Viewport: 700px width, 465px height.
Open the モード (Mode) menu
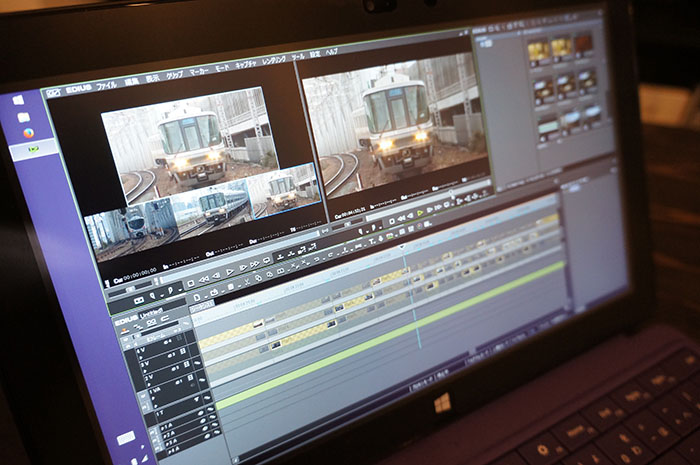tap(222, 68)
